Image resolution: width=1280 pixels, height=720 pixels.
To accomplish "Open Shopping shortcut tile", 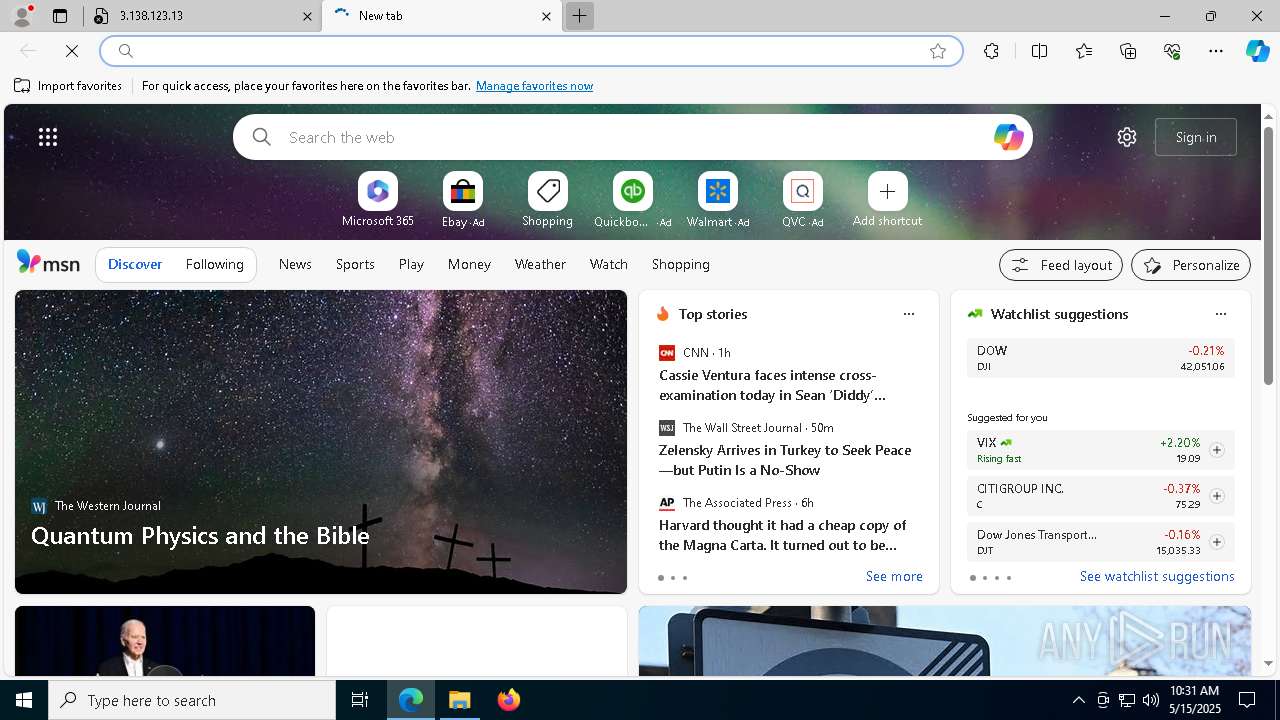I will pos(547,200).
